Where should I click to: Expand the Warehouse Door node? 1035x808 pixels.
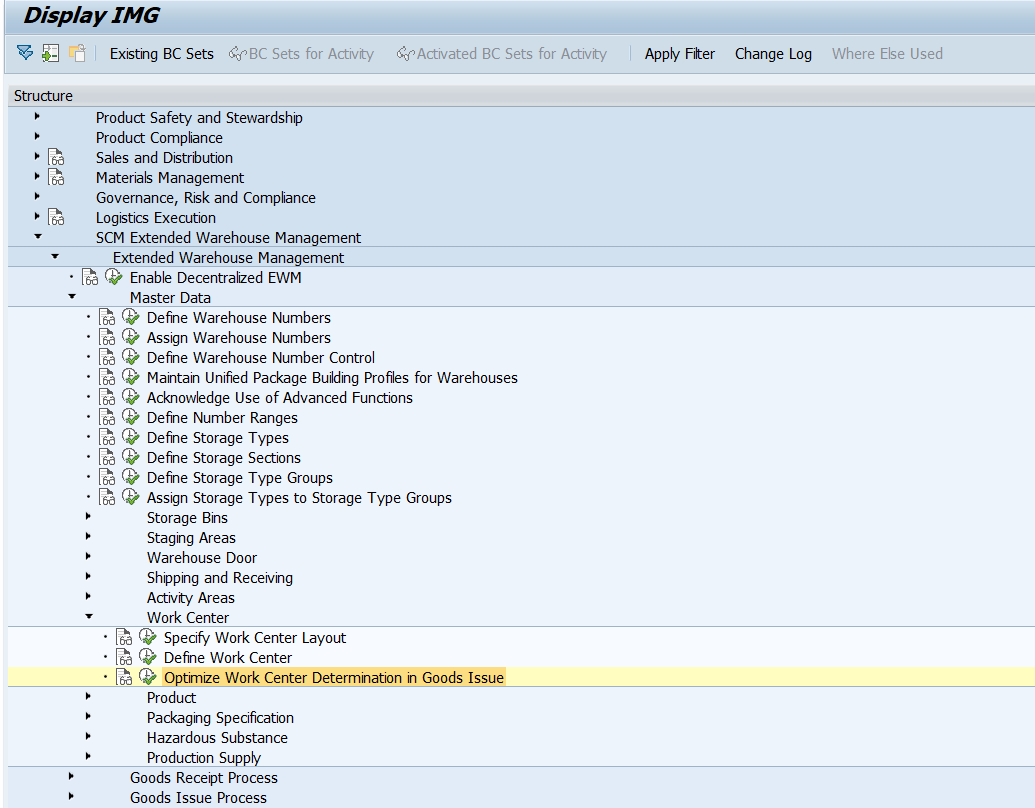pyautogui.click(x=88, y=556)
